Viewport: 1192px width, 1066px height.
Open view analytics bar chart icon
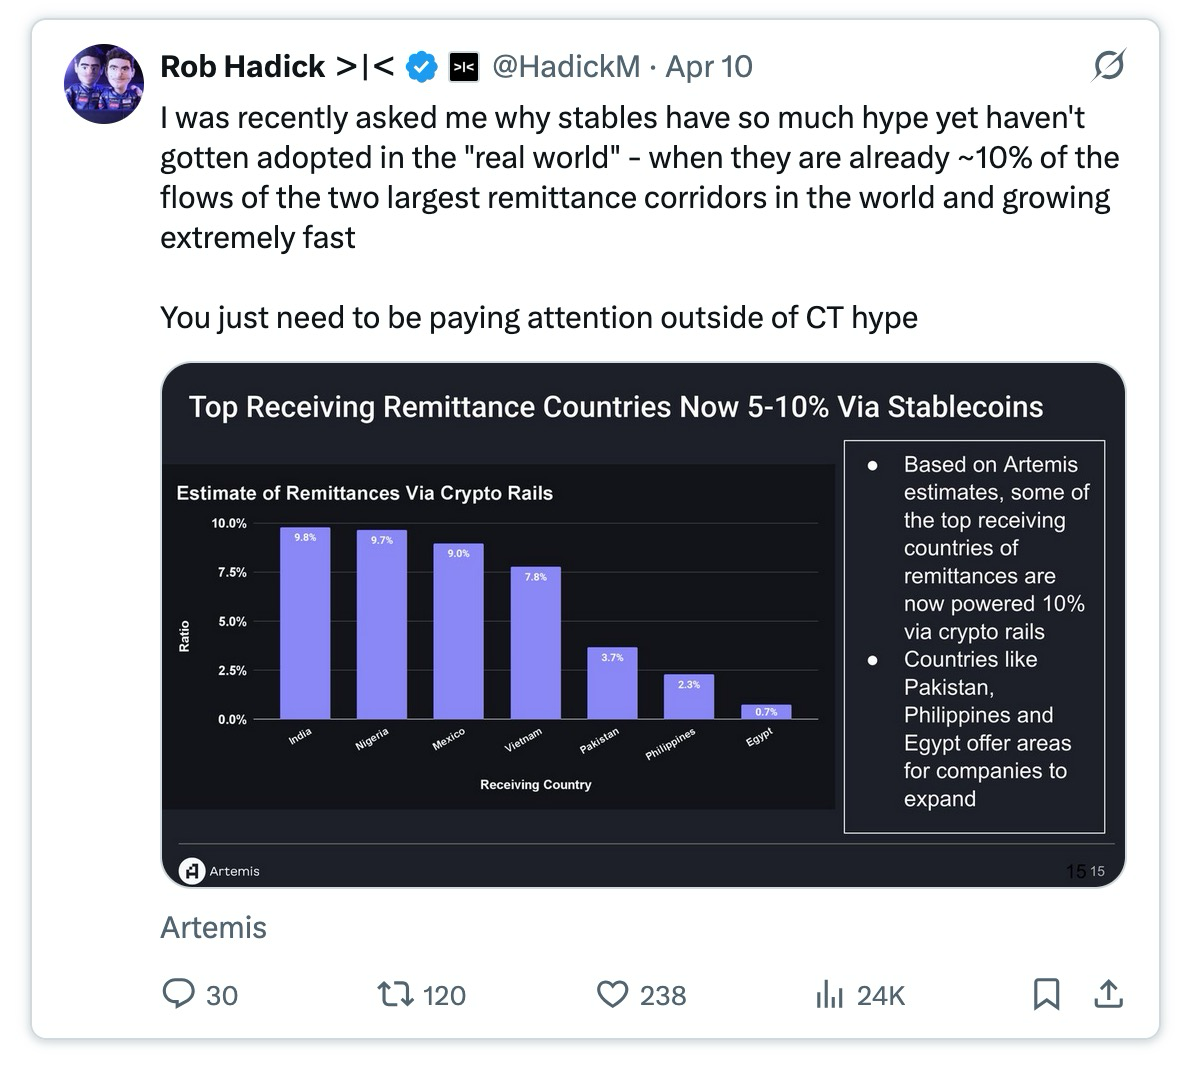[829, 995]
